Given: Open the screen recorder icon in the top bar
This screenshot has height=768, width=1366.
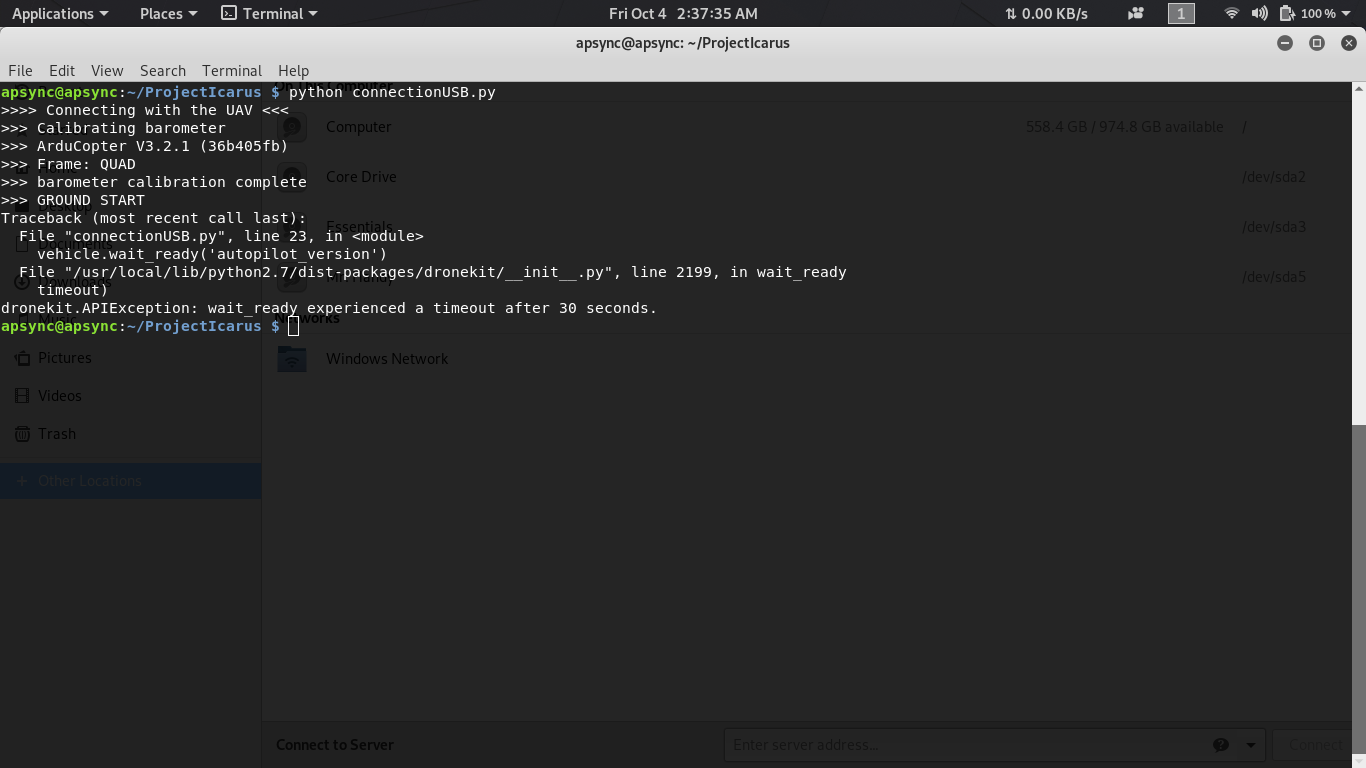Looking at the screenshot, I should (x=1135, y=13).
